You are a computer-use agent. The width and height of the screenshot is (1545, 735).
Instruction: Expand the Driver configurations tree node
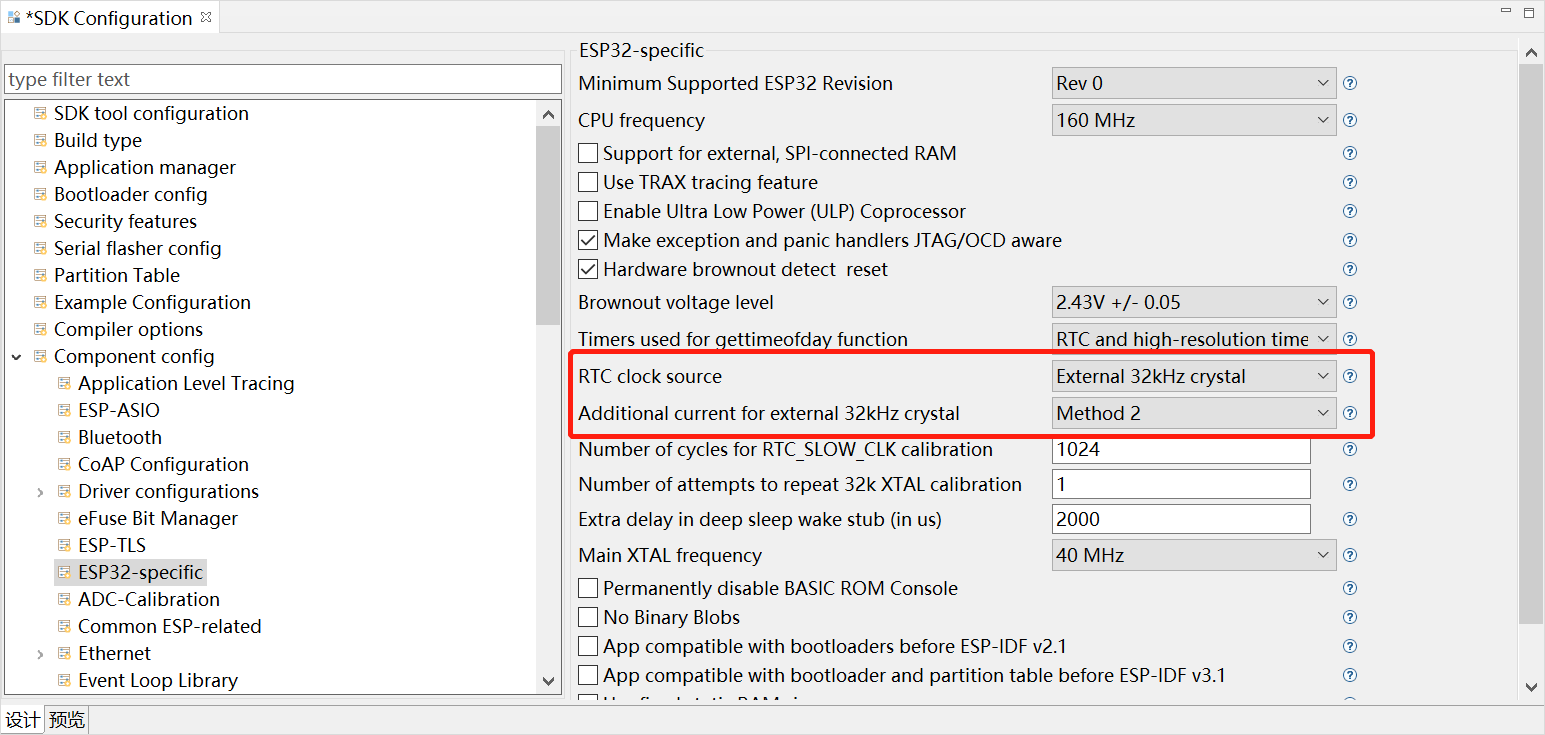click(x=40, y=491)
